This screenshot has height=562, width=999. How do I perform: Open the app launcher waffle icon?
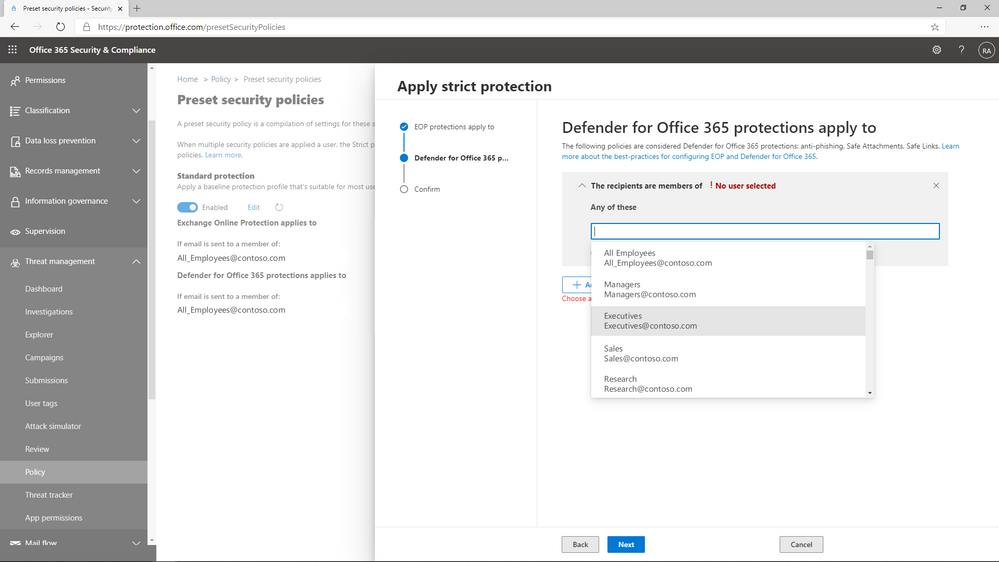pyautogui.click(x=12, y=50)
